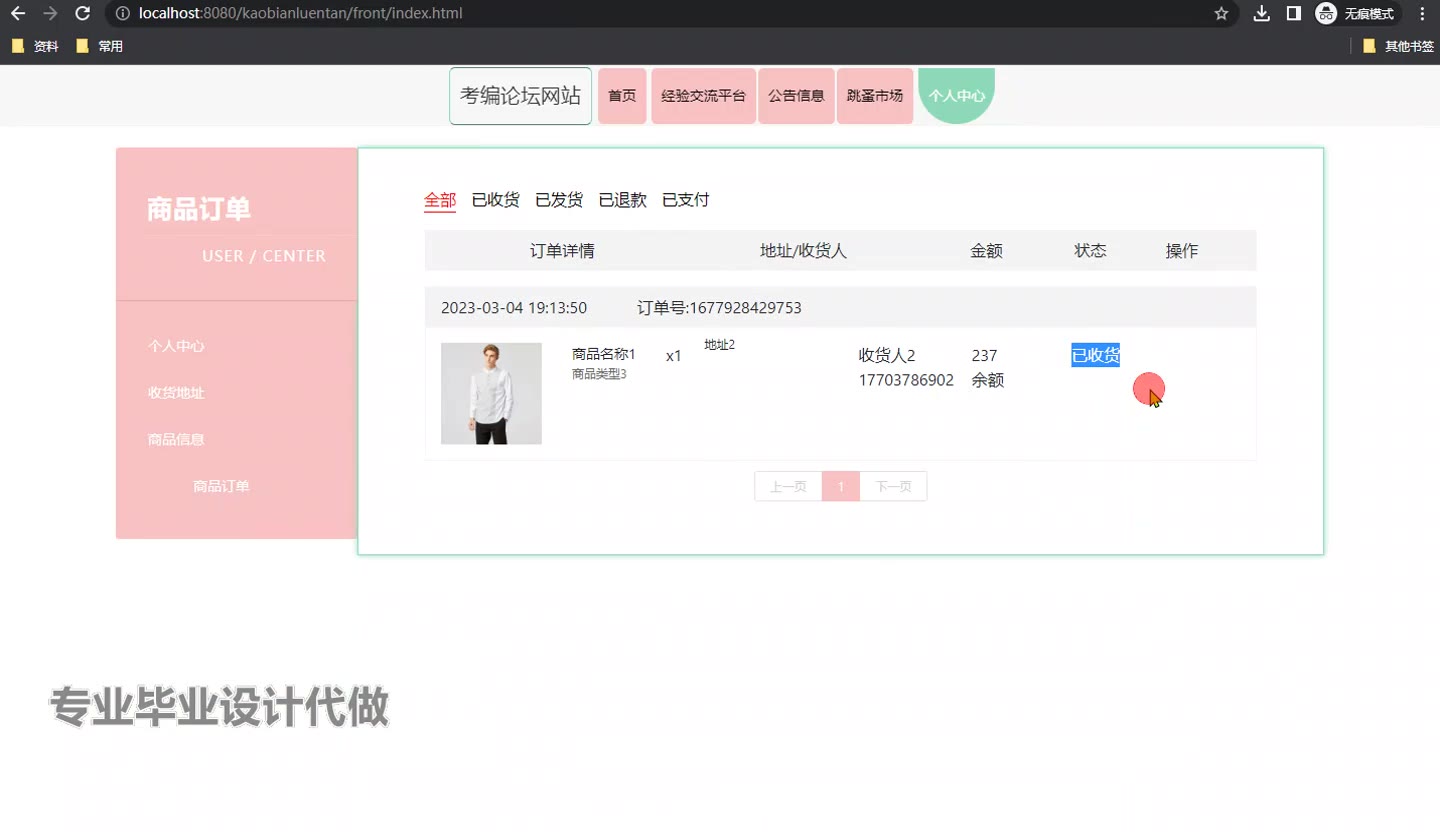Filter orders by 已发货 tab

click(x=559, y=200)
